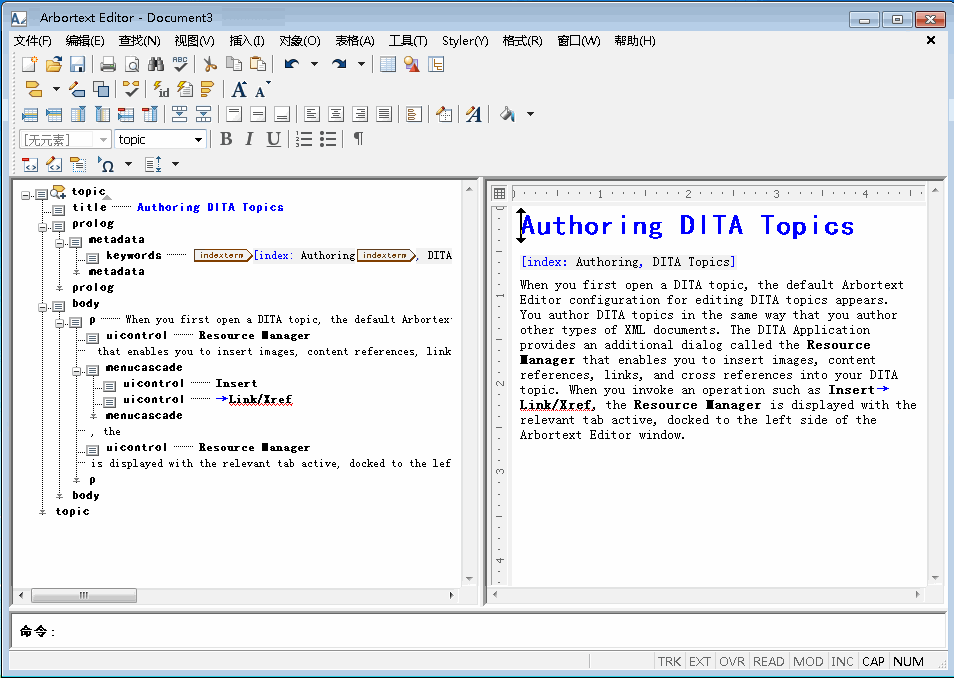
Task: Open the paint bucket color dropdown arrow
Action: click(x=531, y=114)
